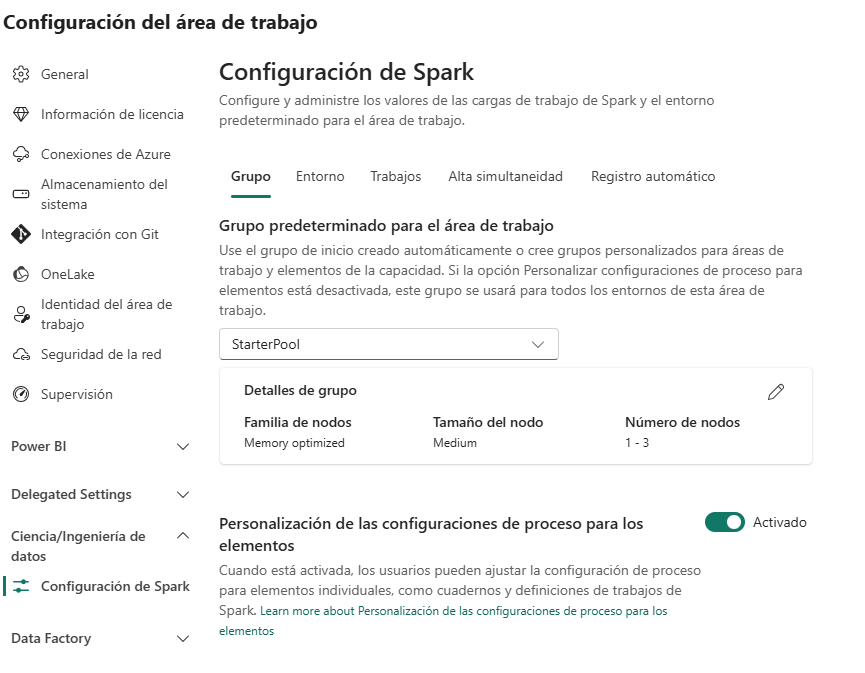
Task: Switch to the Entorno tab
Action: click(320, 176)
